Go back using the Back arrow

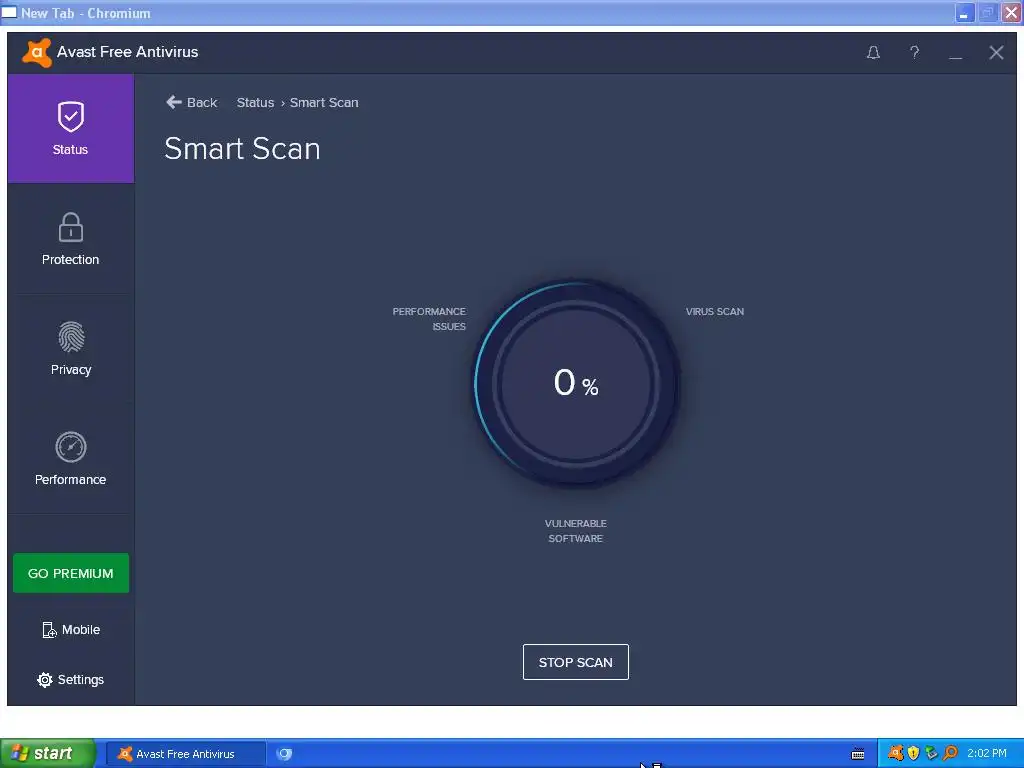(x=191, y=103)
